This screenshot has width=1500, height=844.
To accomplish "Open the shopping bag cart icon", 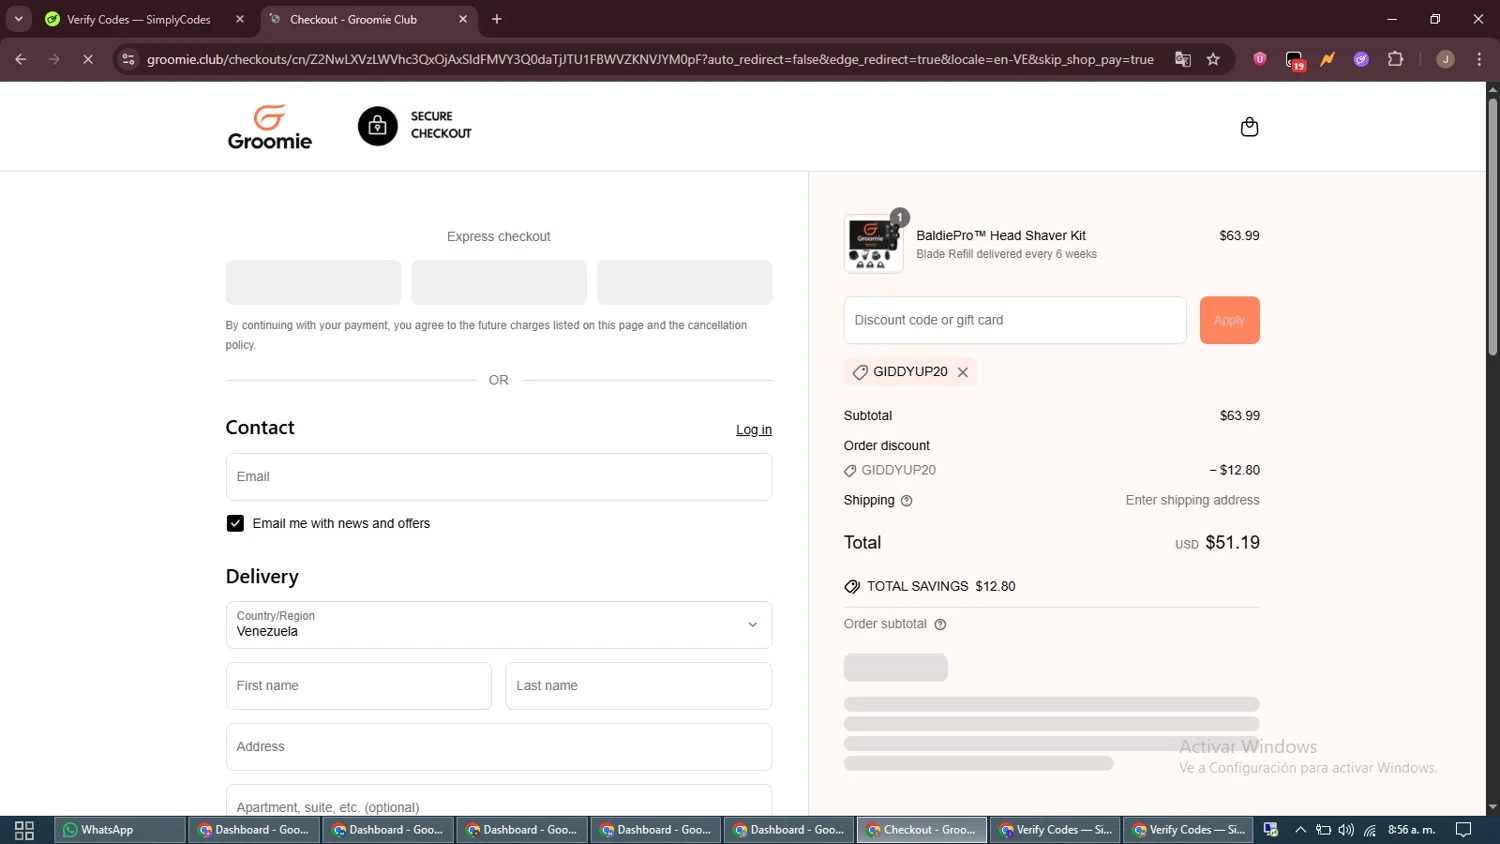I will (1249, 127).
